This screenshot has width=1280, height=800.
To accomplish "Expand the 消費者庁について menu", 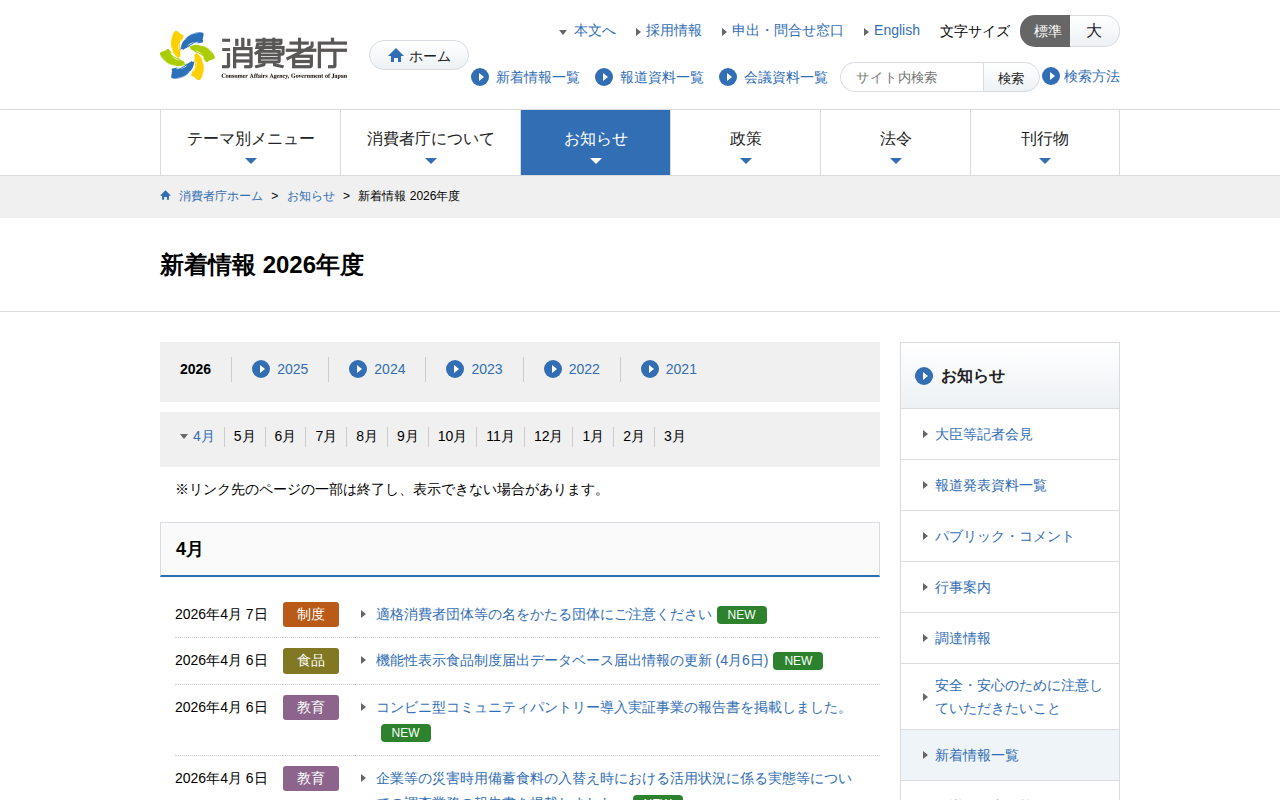I will 430,142.
